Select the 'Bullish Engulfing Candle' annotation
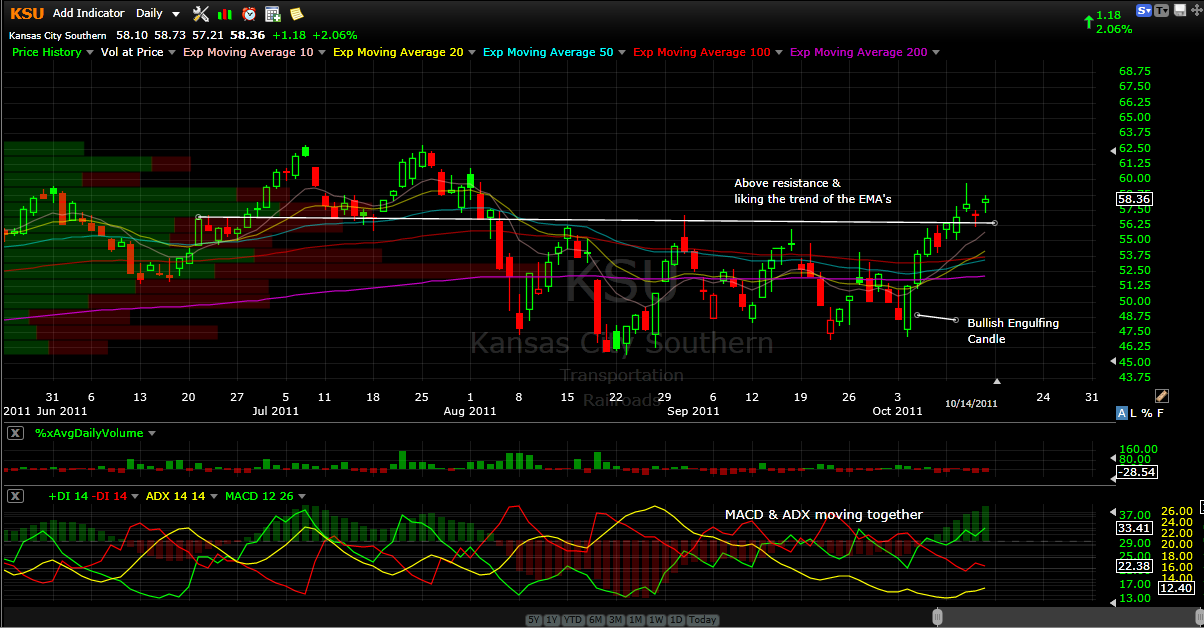 tap(1013, 331)
